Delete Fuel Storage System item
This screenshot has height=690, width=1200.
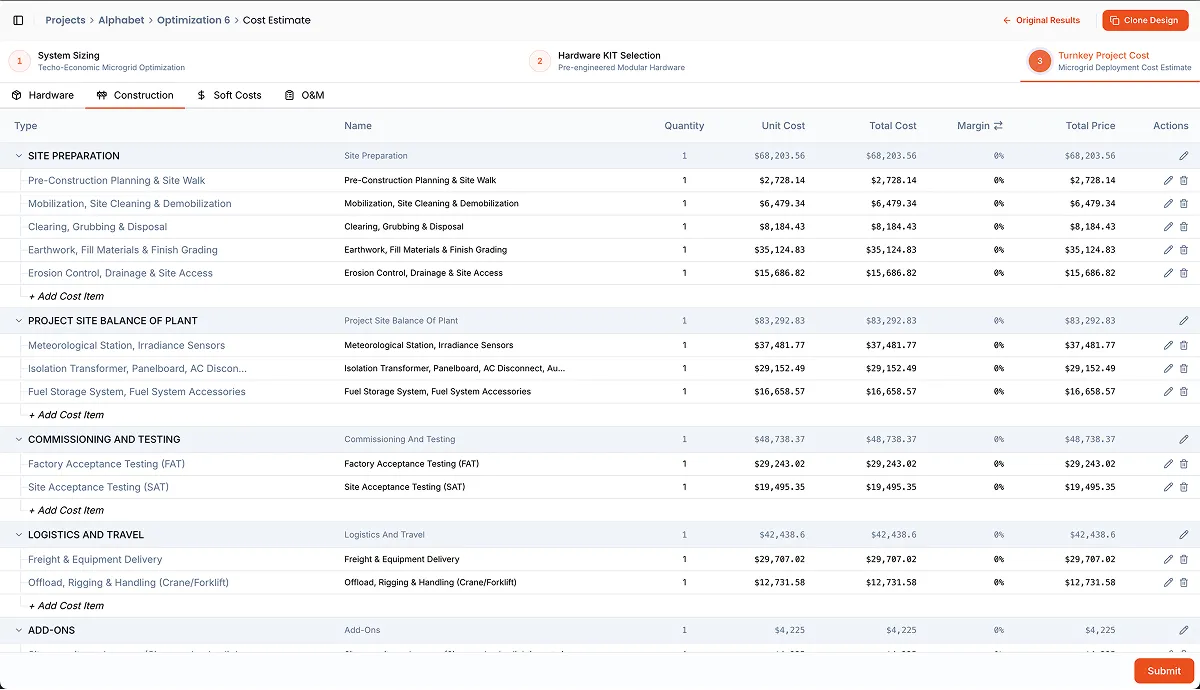coord(1184,392)
